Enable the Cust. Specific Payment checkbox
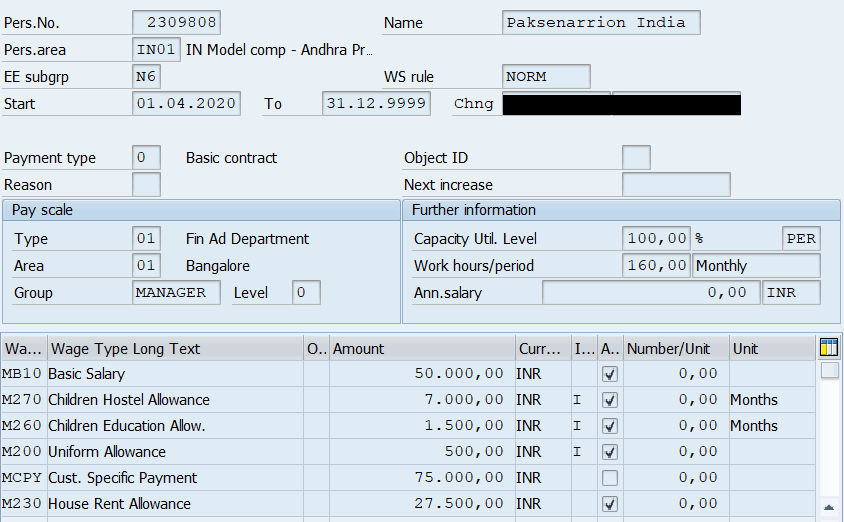Screen dimensions: 844x522 point(610,478)
